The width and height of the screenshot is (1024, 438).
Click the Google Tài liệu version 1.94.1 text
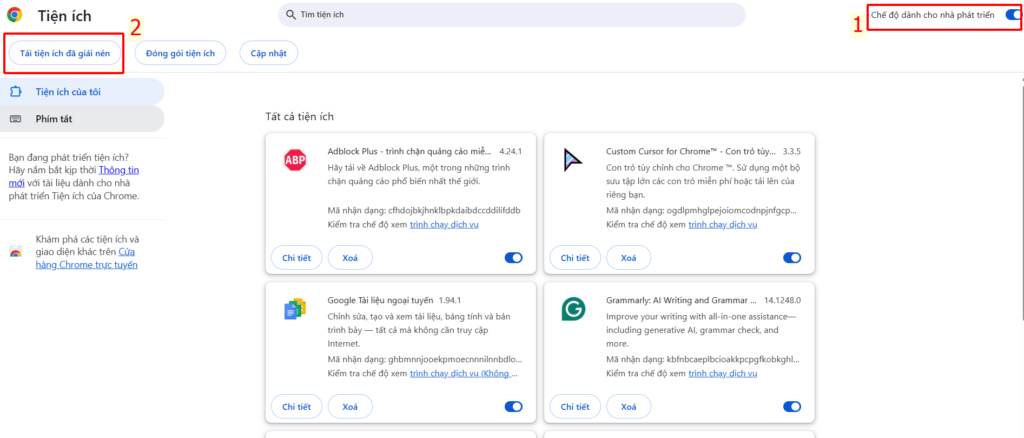tap(451, 300)
